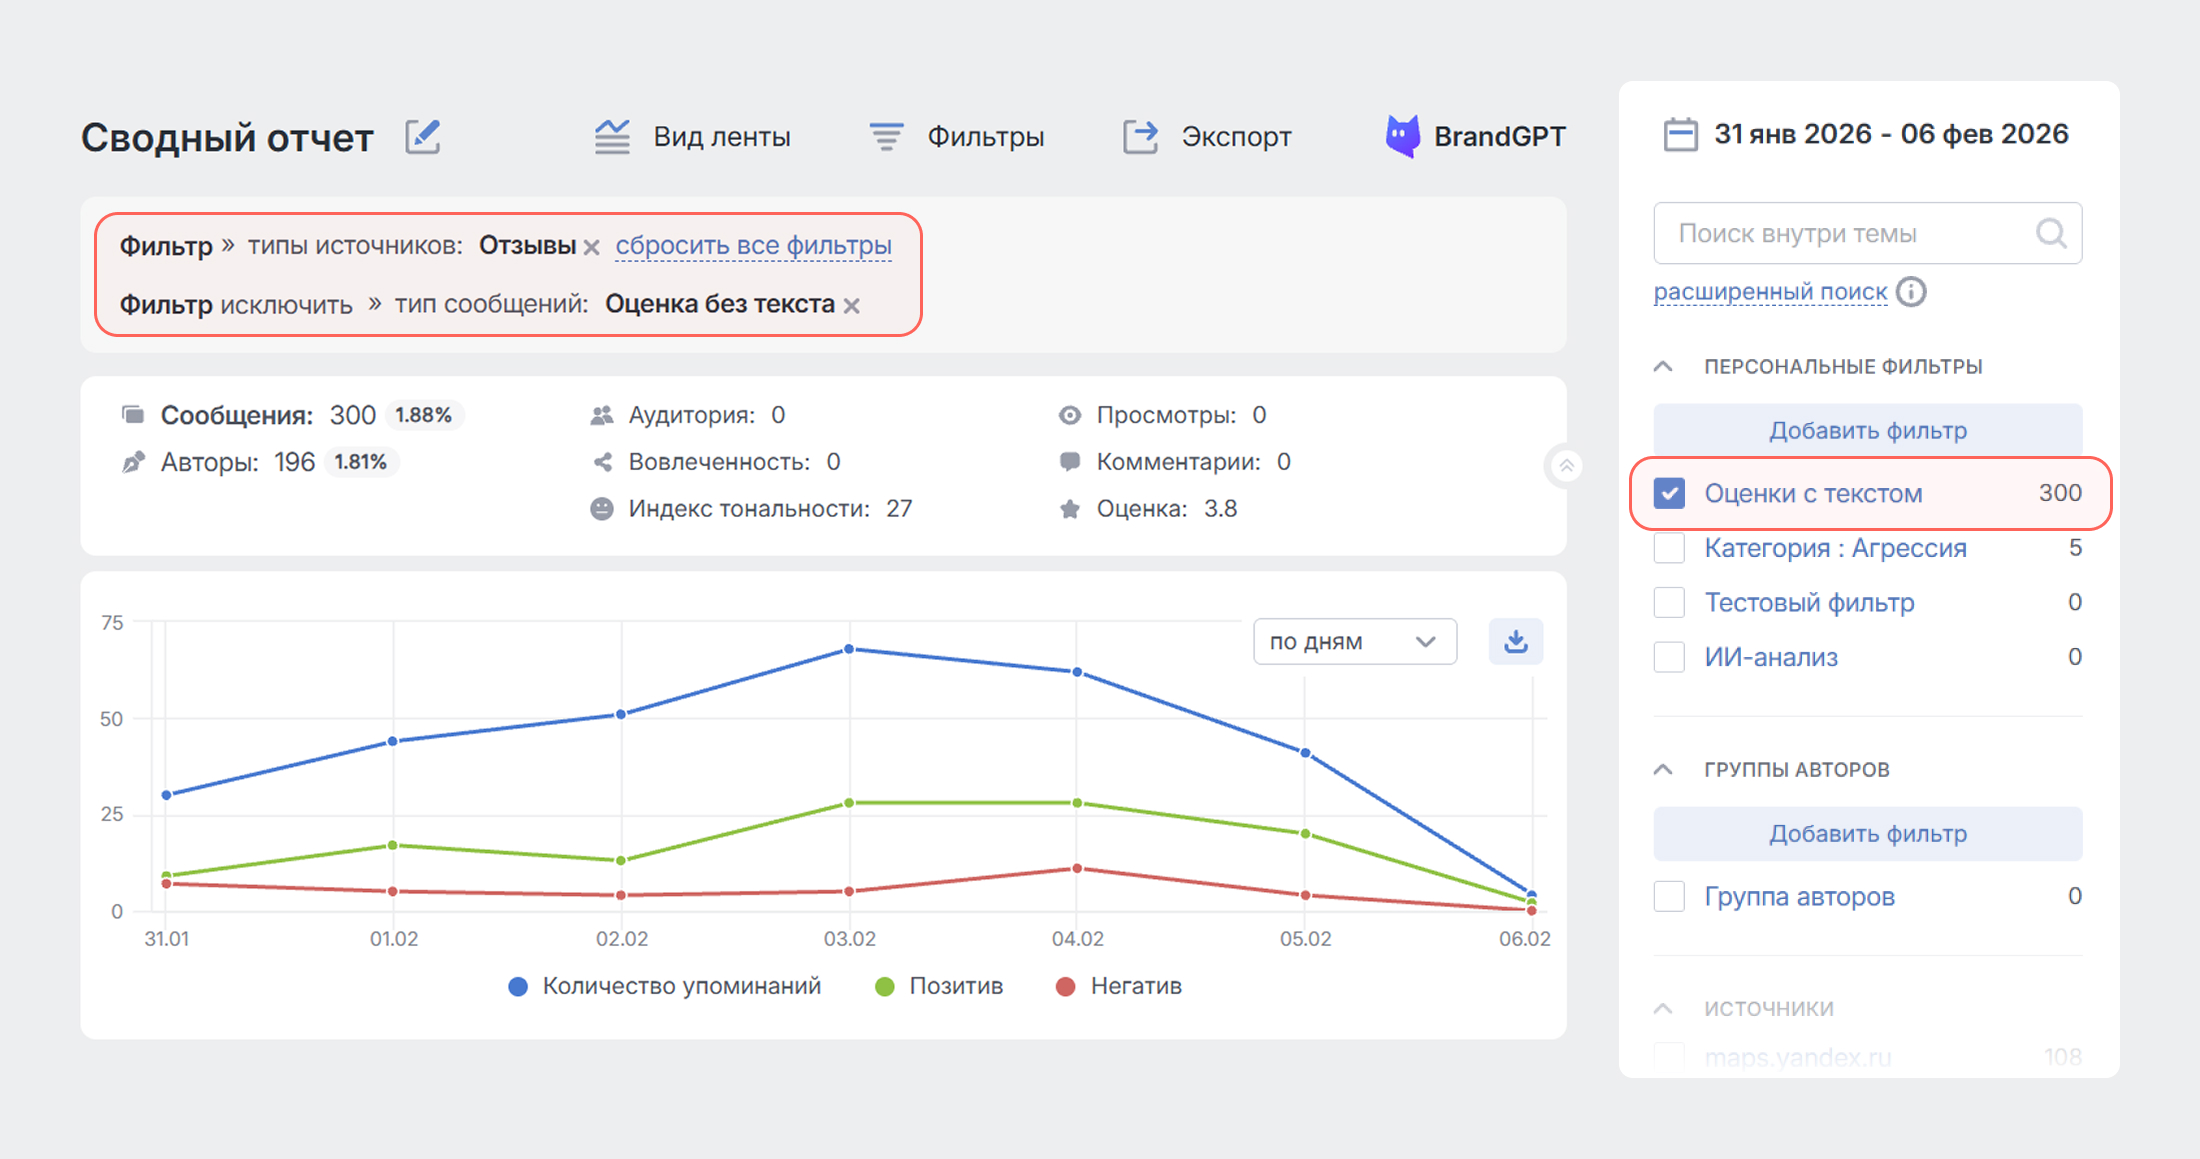Collapse the Группы авторов section
Image resolution: width=2200 pixels, height=1159 pixels.
pyautogui.click(x=1663, y=769)
